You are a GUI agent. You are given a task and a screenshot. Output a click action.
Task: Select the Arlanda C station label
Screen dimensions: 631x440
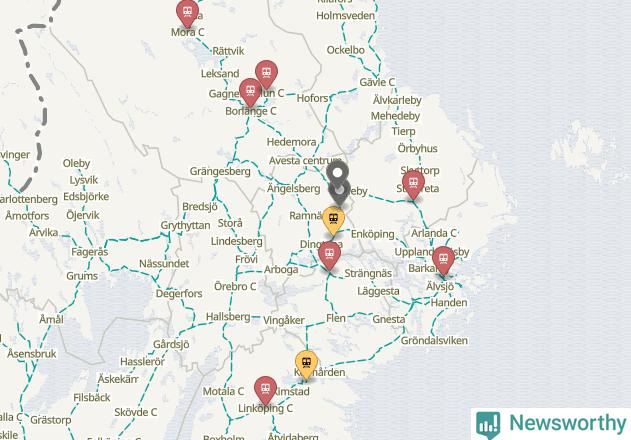pos(434,233)
